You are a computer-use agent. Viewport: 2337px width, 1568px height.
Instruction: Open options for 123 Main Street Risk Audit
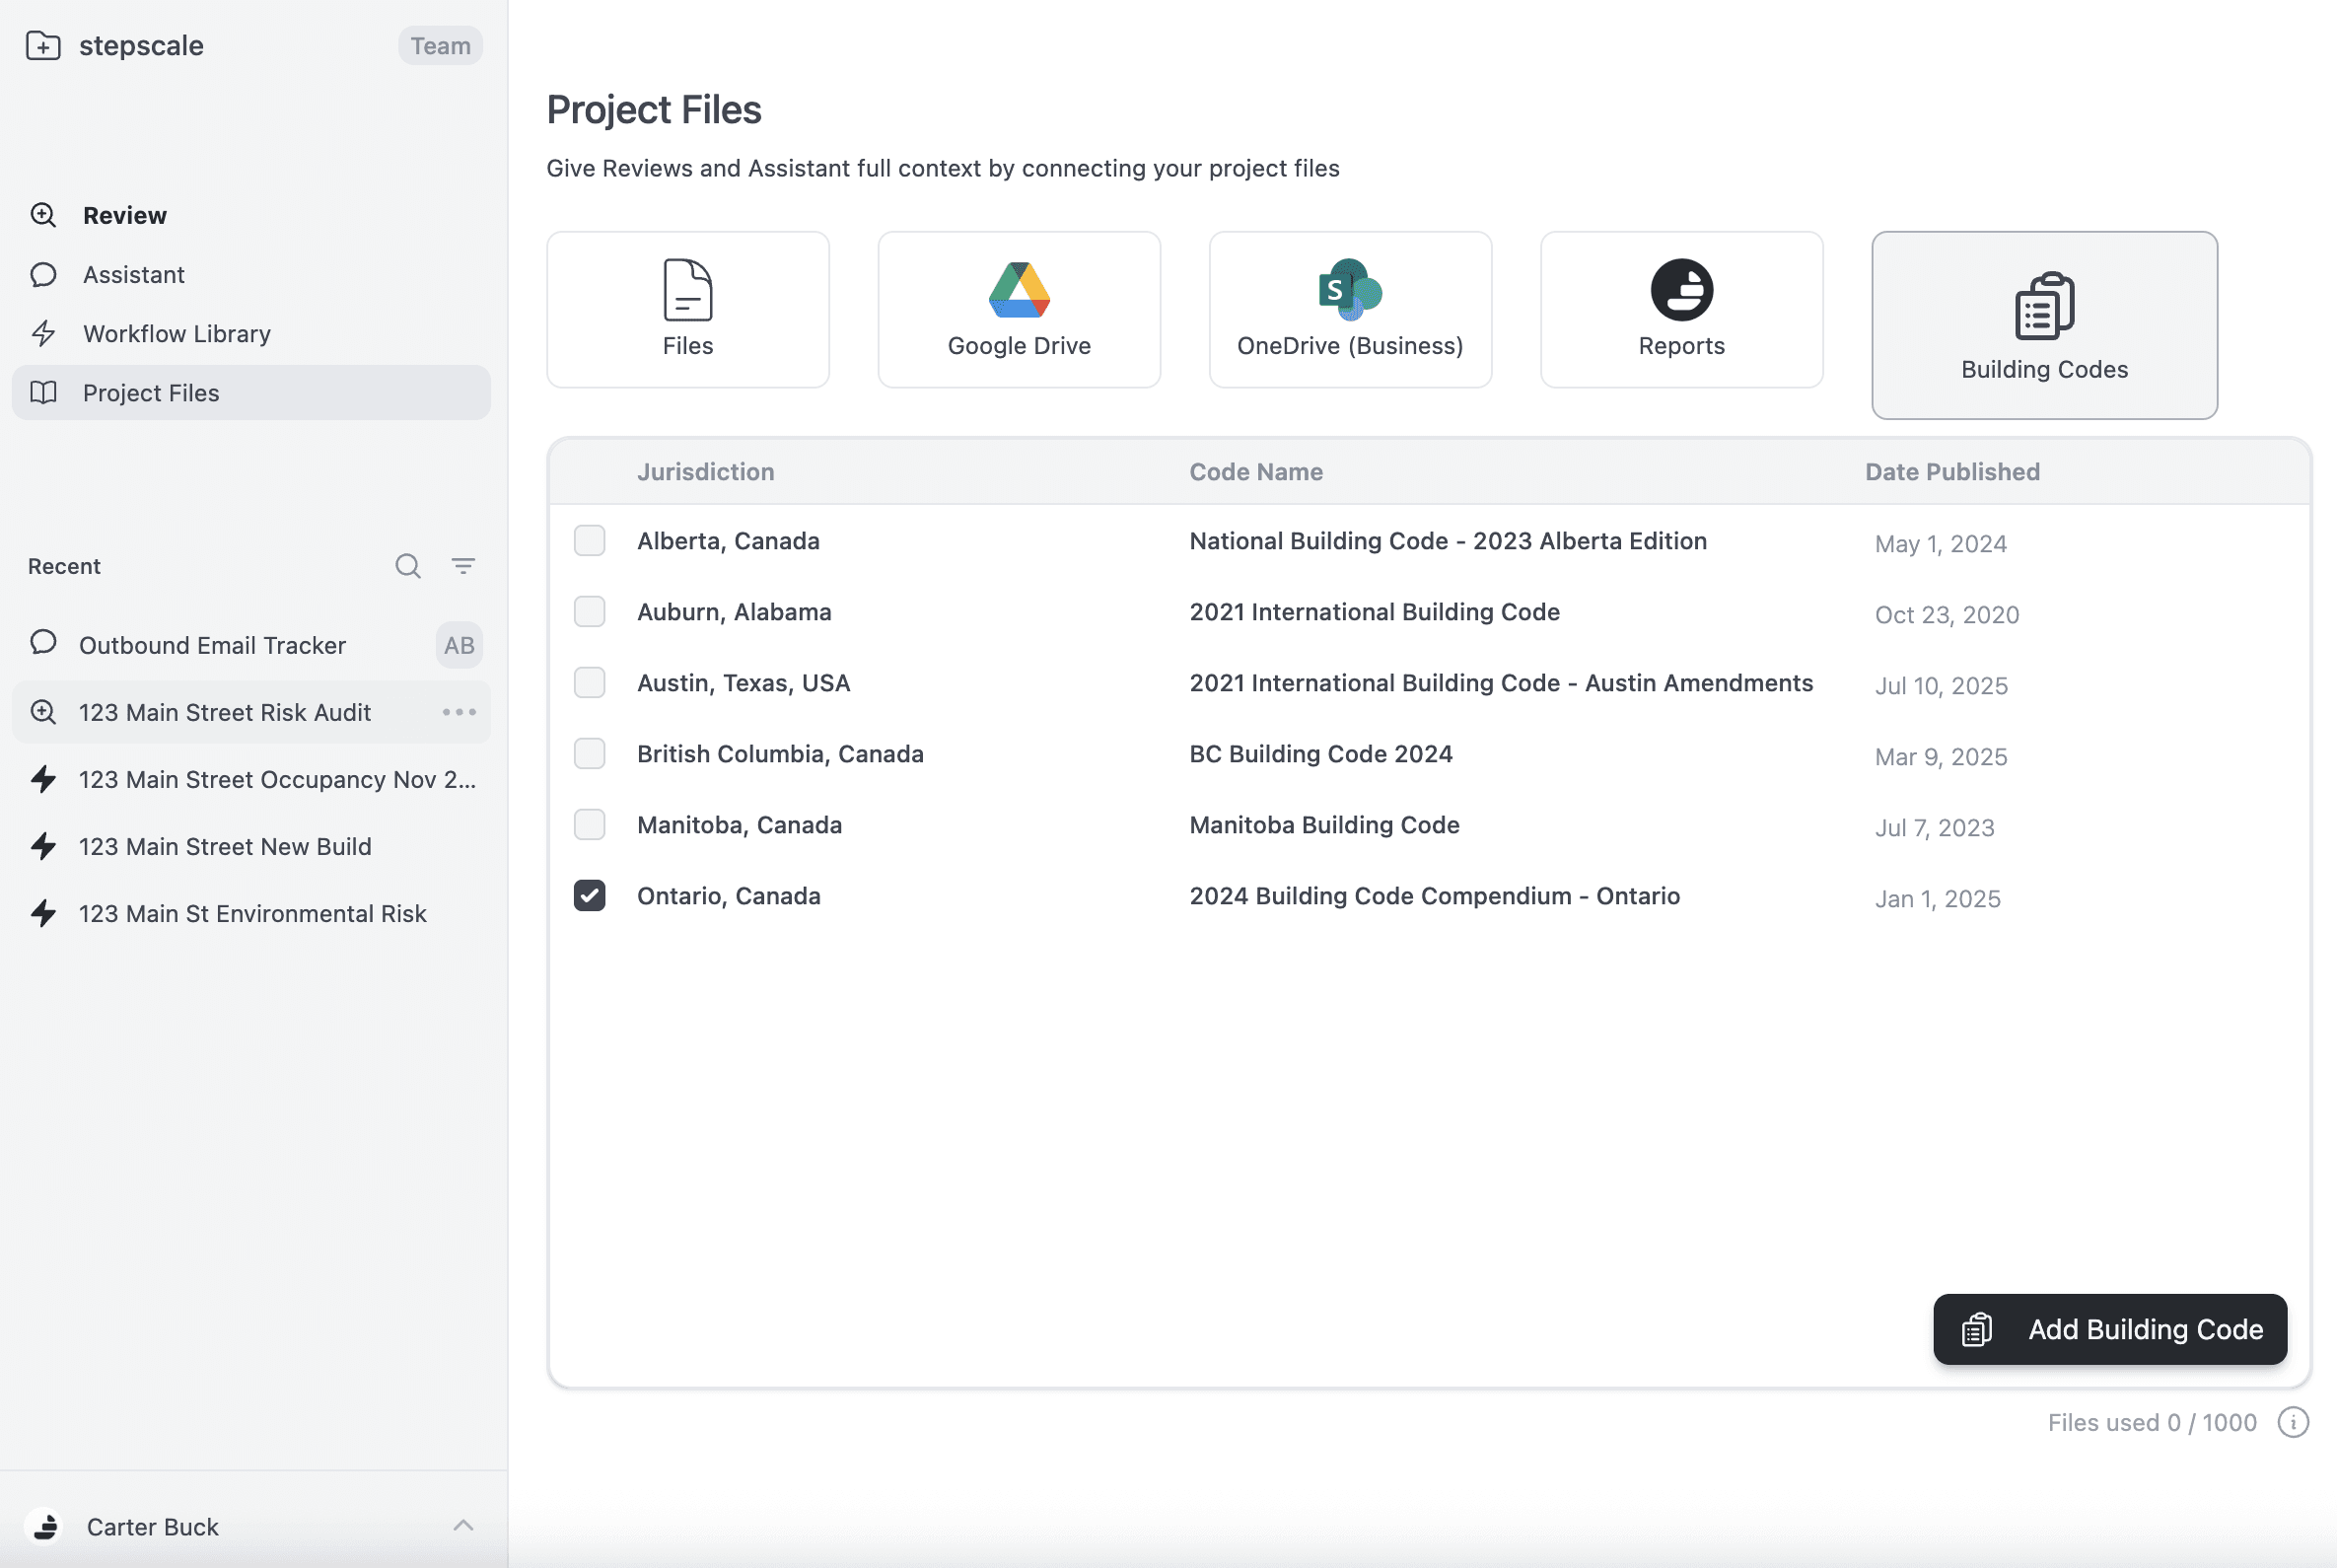pyautogui.click(x=459, y=712)
